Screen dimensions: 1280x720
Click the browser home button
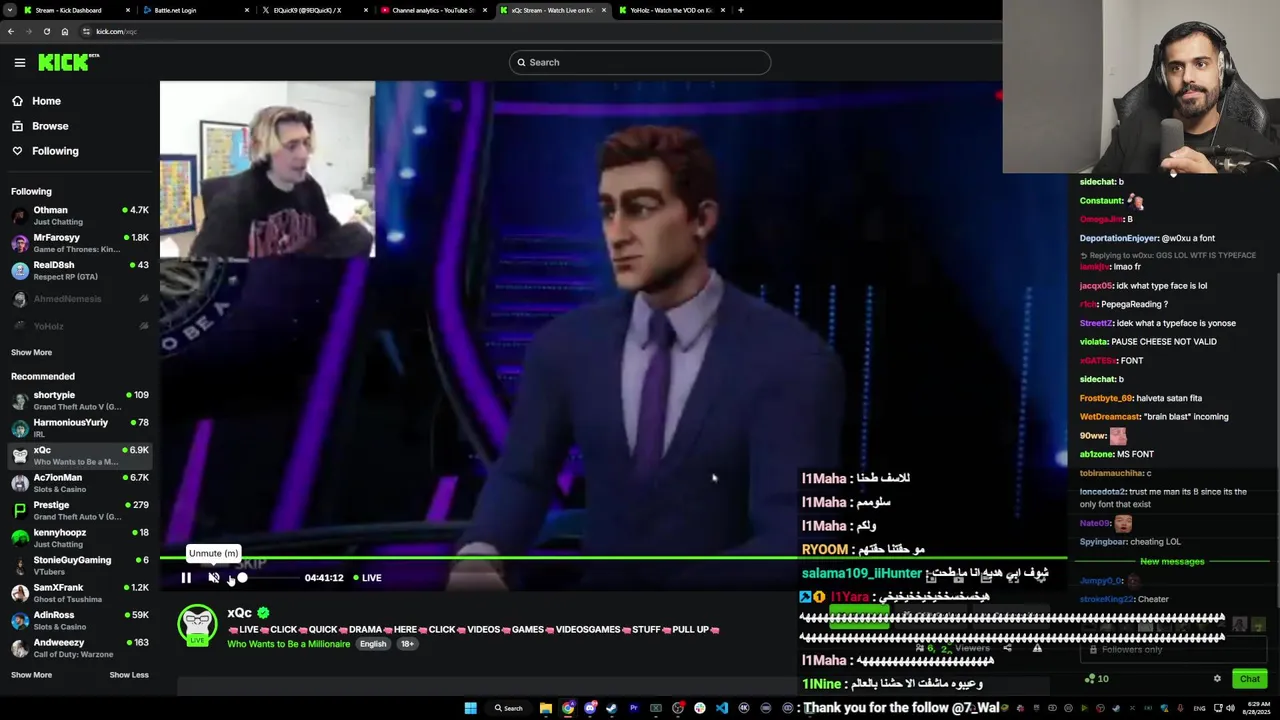coord(64,31)
